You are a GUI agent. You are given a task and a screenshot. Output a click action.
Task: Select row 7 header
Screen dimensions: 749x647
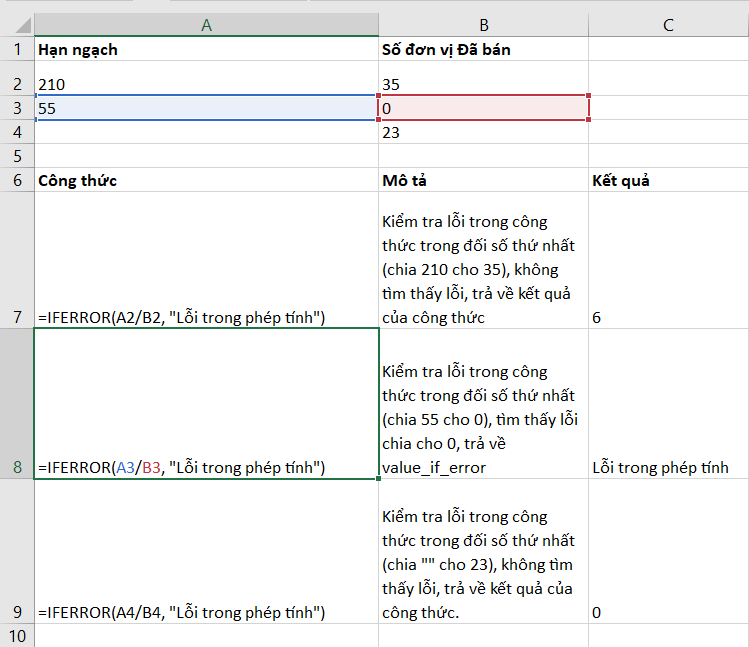[x=17, y=260]
